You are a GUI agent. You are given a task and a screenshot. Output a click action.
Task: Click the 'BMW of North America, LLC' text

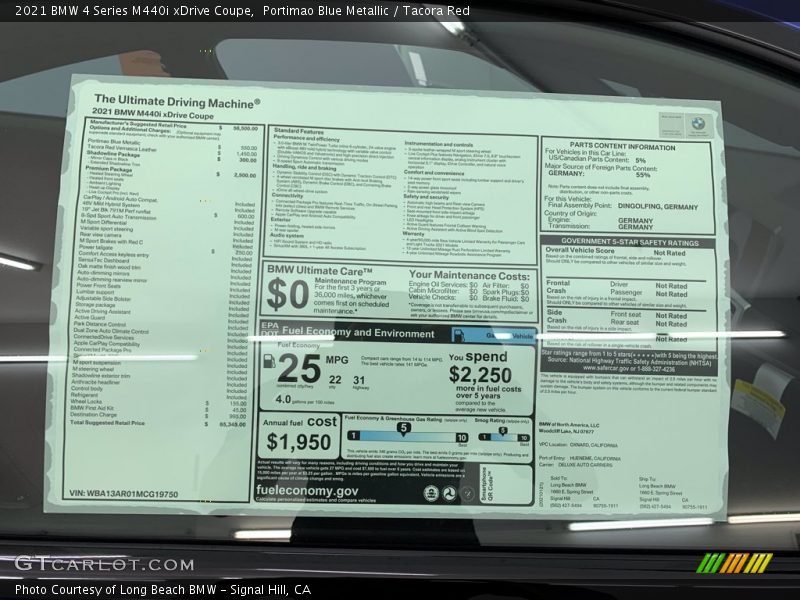coord(569,424)
